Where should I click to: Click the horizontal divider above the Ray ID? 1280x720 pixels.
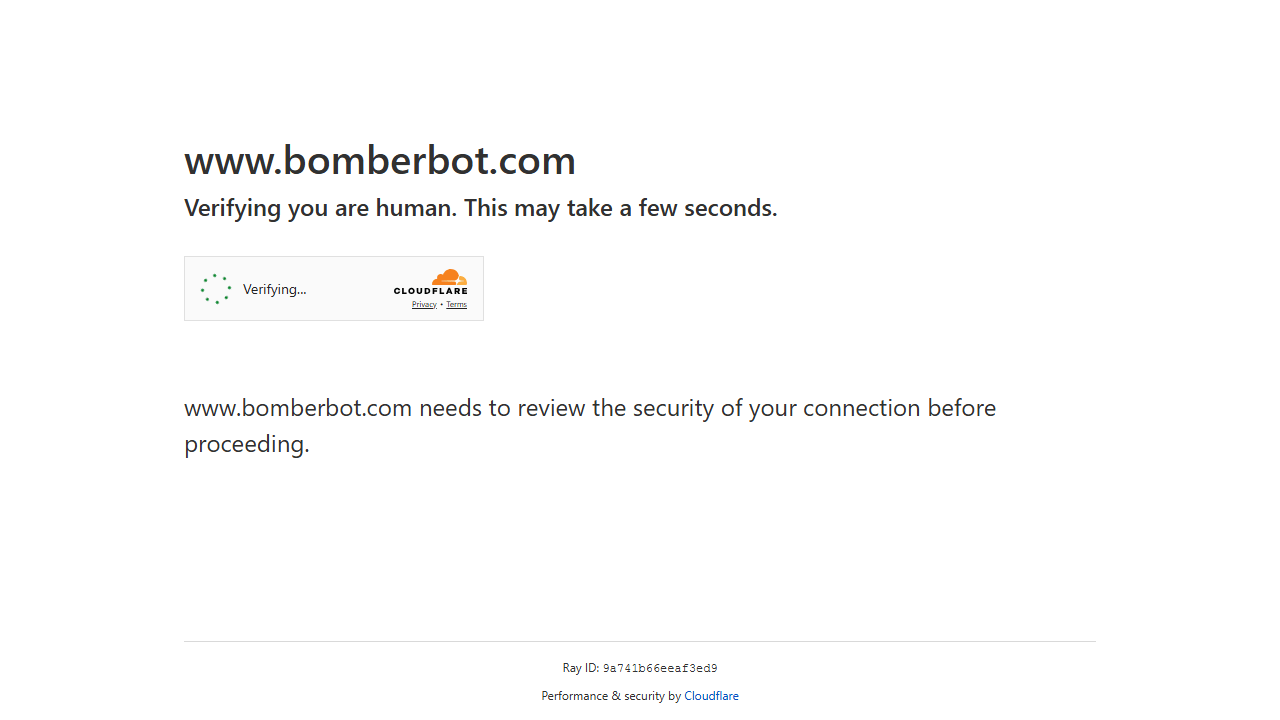(x=640, y=641)
